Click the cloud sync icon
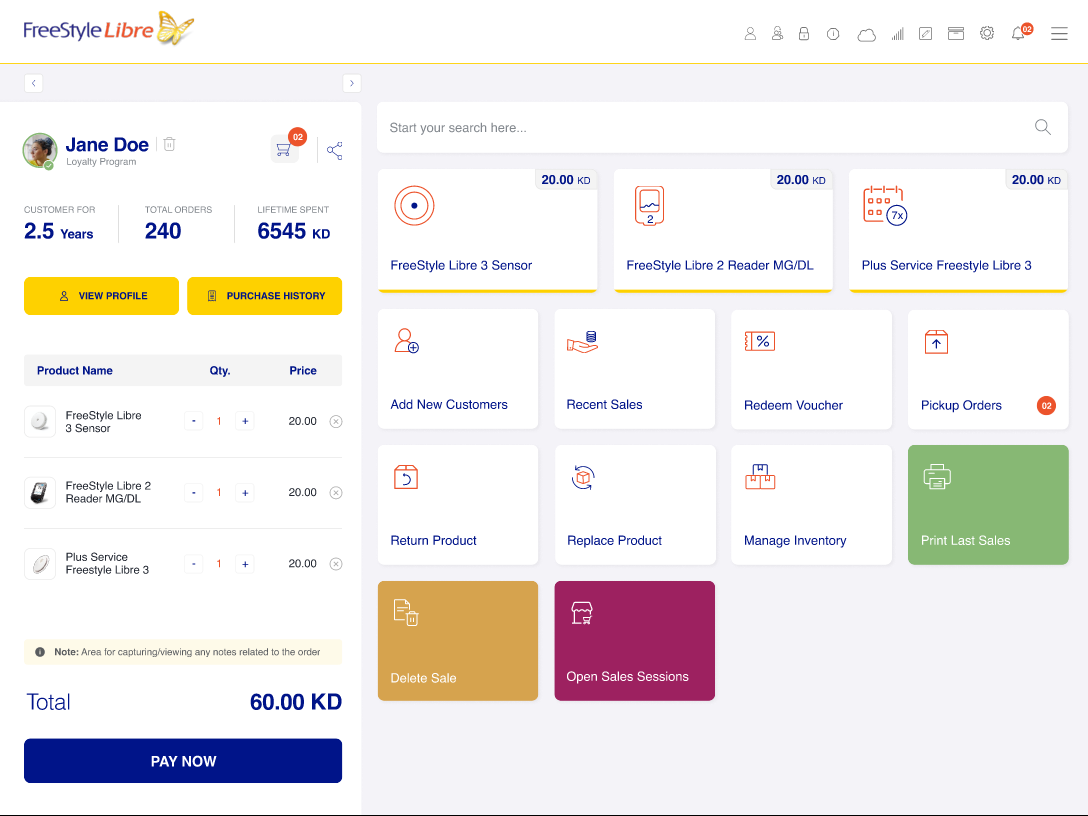This screenshot has height=816, width=1088. 866,35
